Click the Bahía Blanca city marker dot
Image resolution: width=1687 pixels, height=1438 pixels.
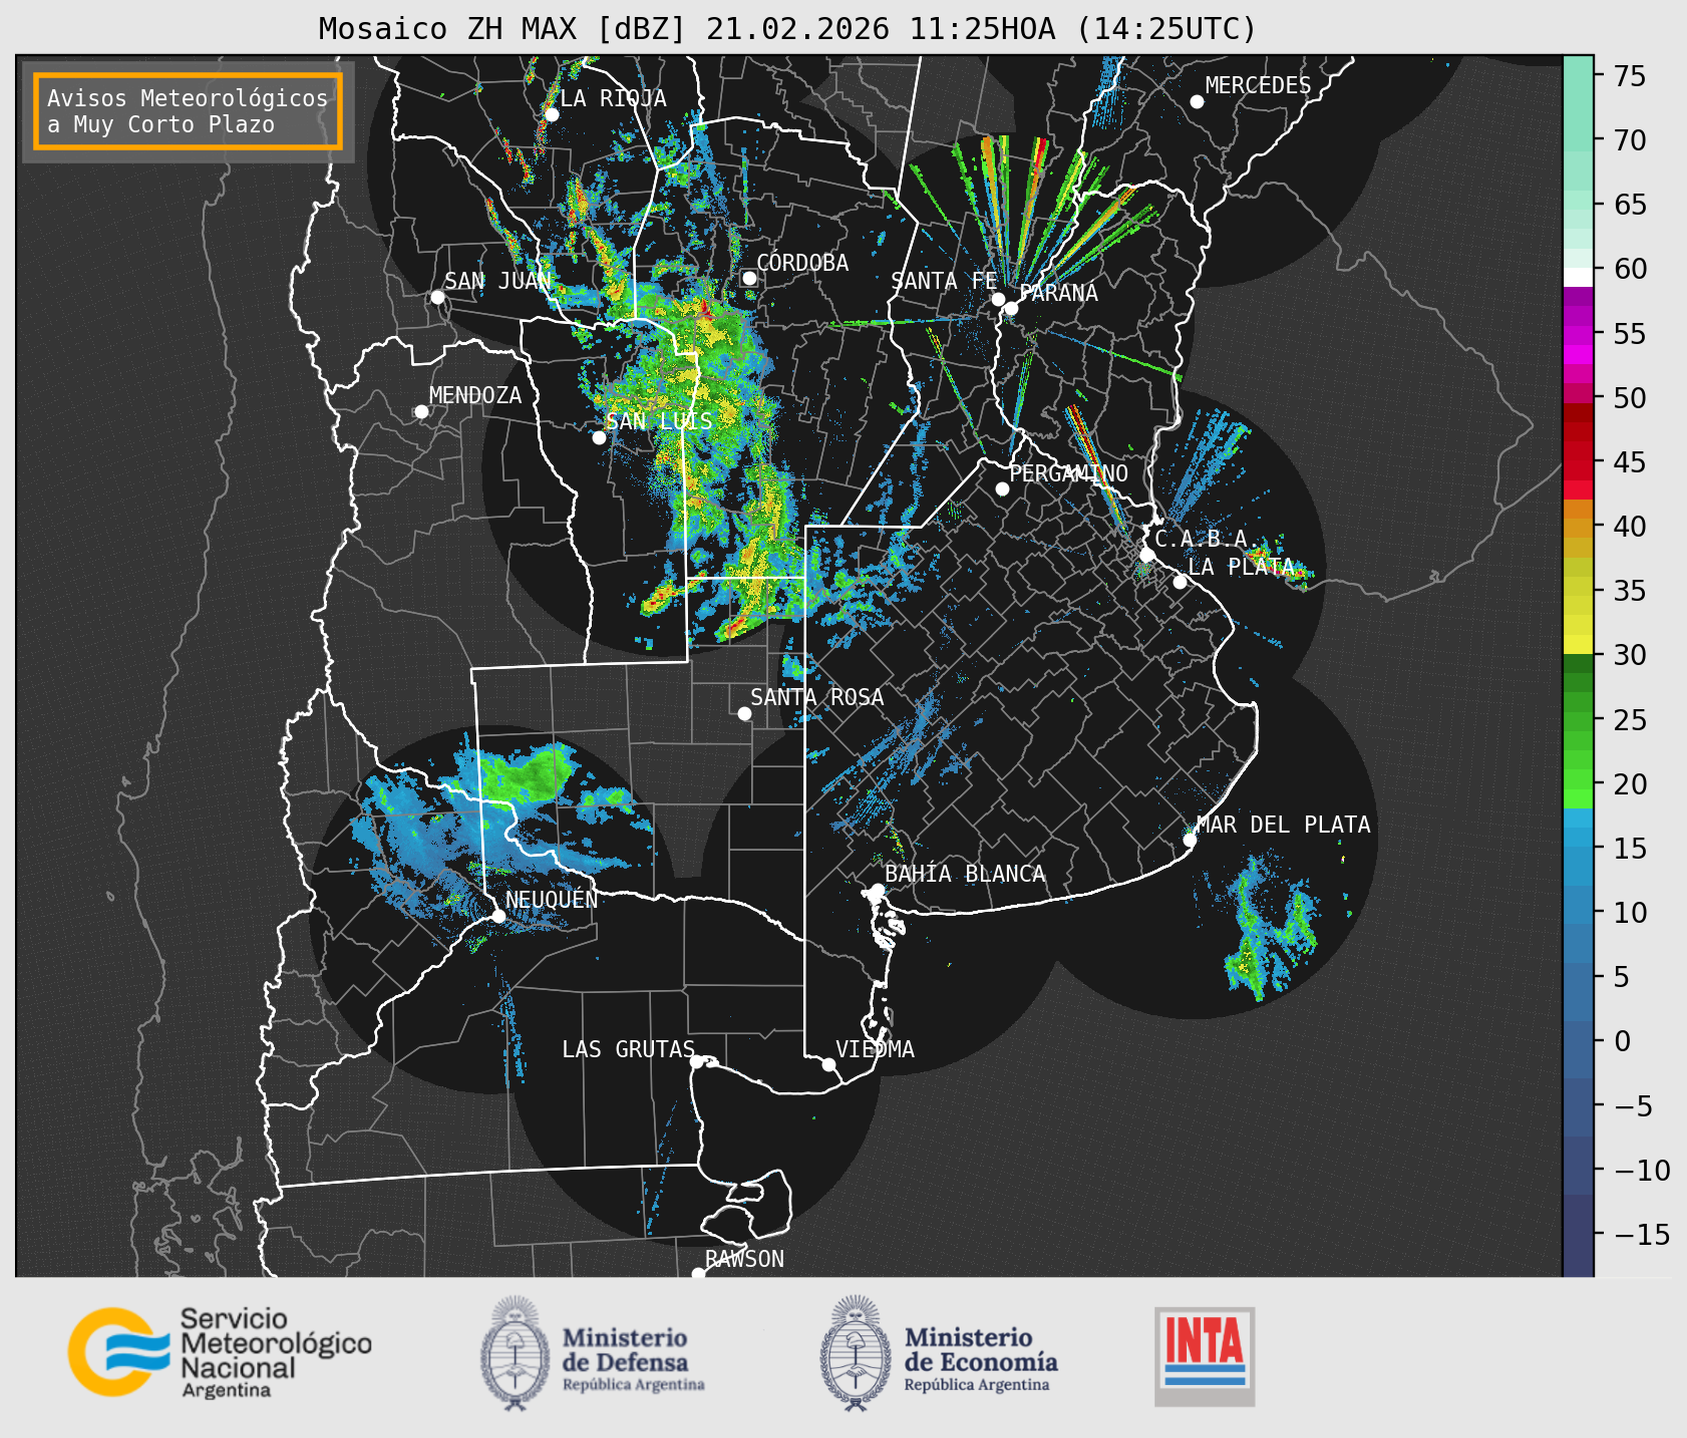click(x=877, y=890)
